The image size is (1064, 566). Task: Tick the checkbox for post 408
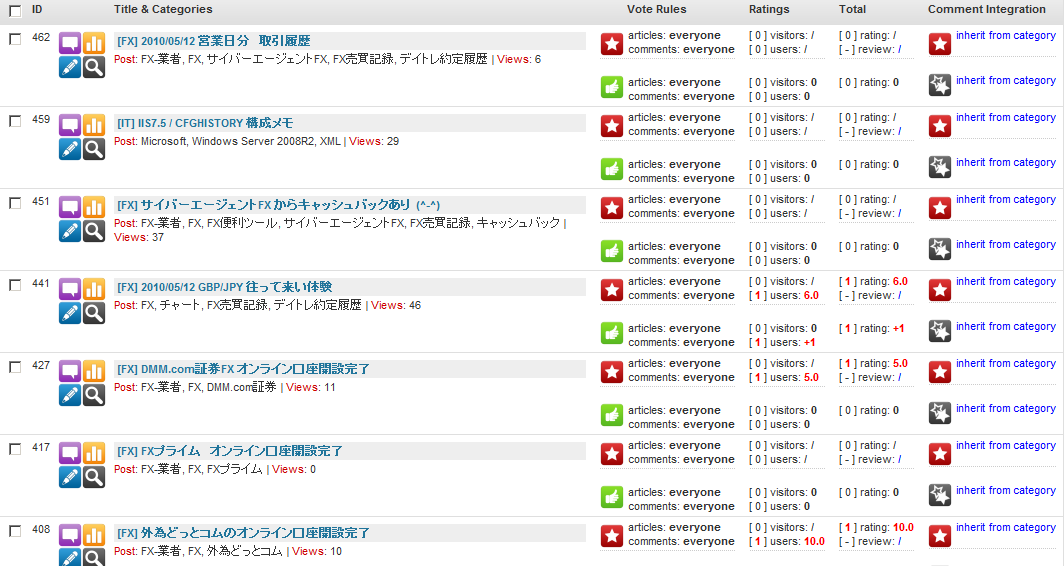[x=15, y=529]
